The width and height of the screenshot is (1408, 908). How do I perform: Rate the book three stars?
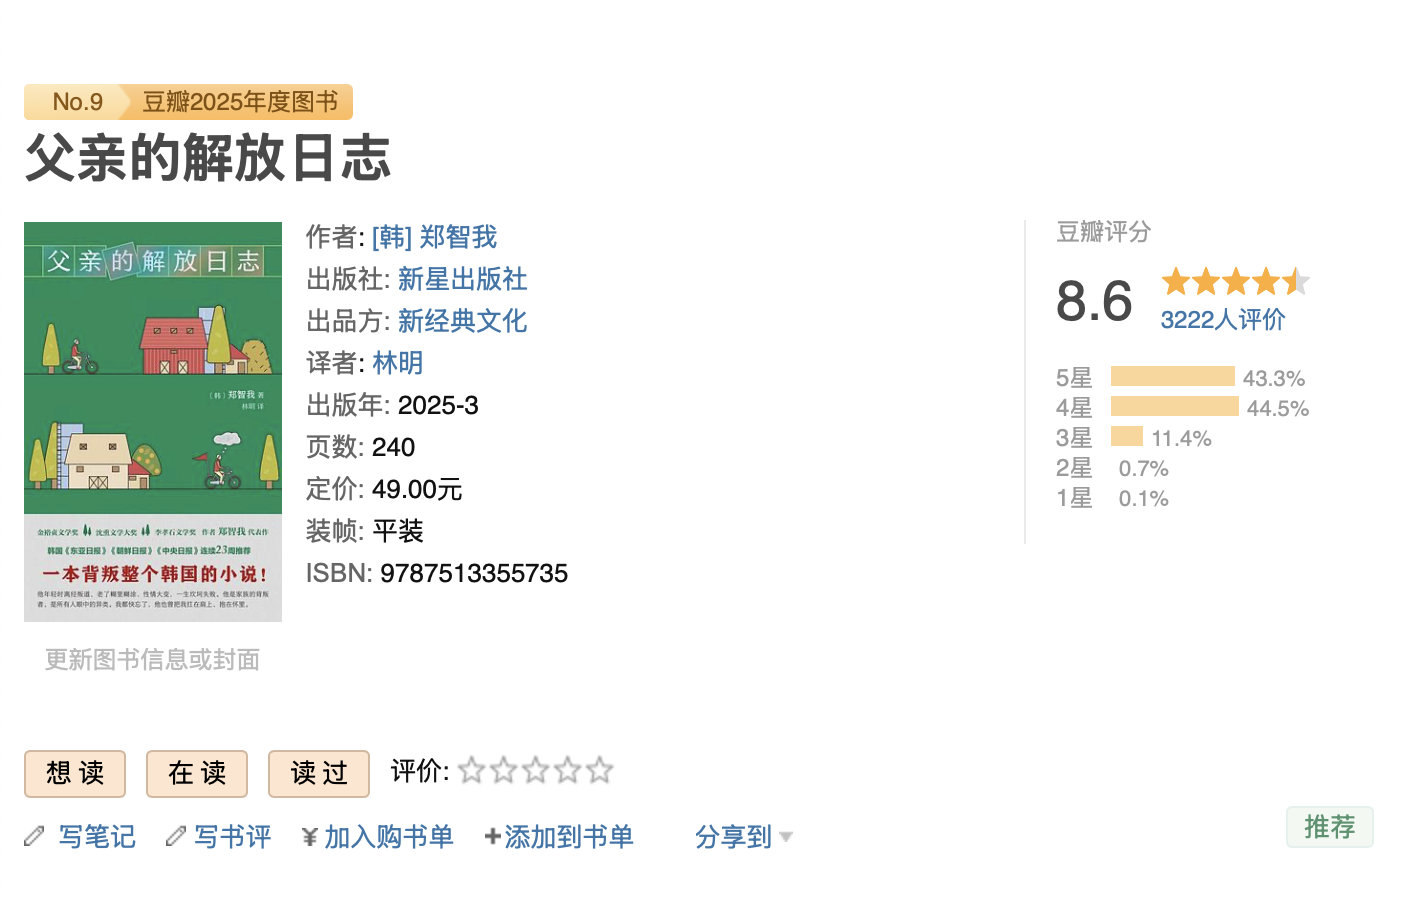point(536,770)
